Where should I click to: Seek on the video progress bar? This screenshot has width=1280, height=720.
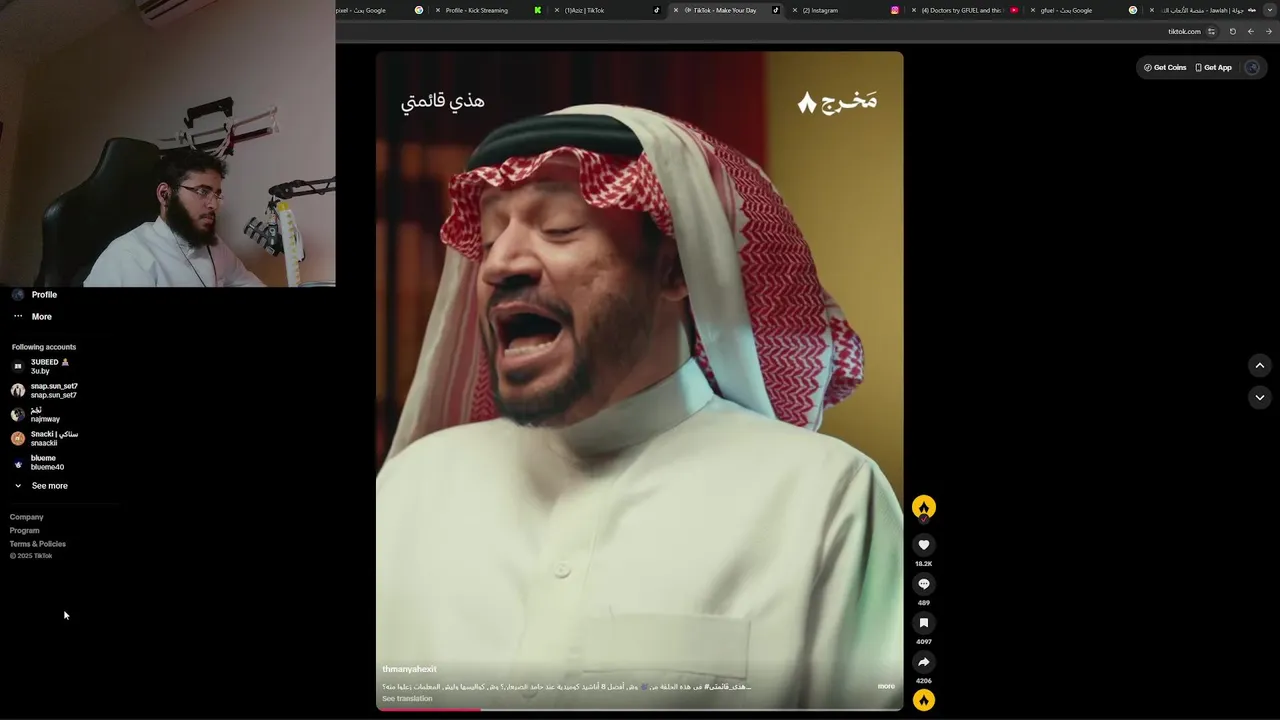point(640,709)
